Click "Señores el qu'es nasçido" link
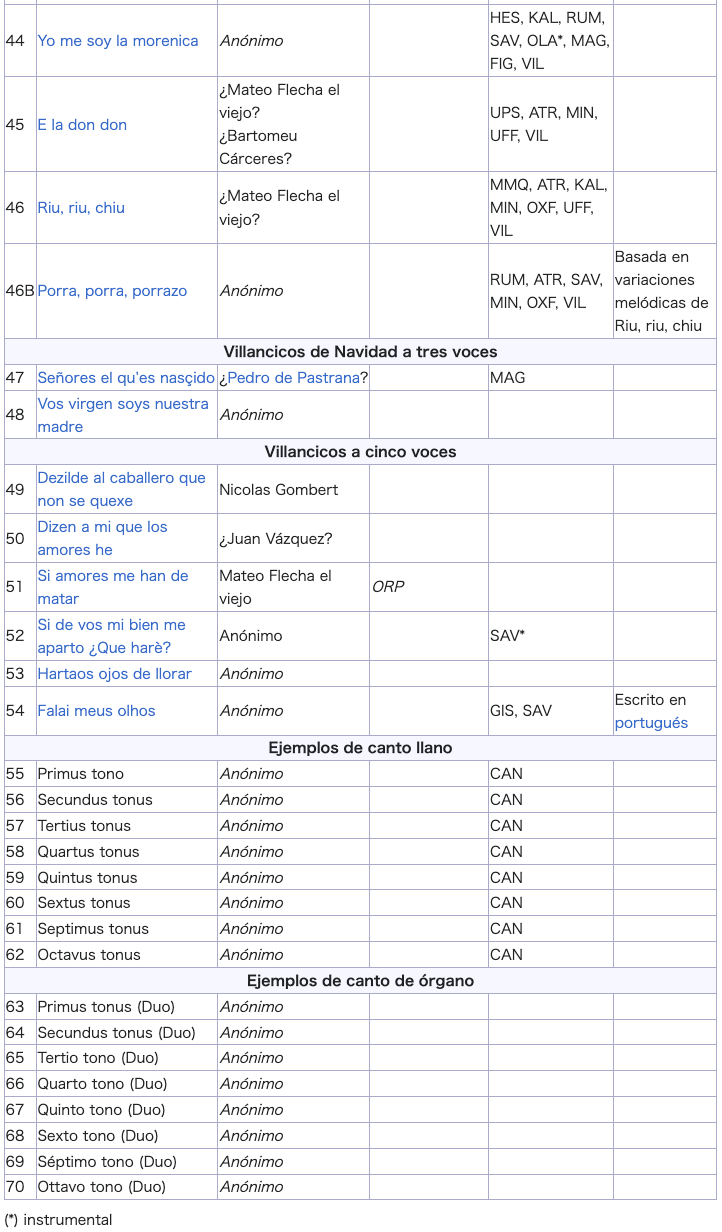Viewport: 722px width, 1232px height. pyautogui.click(x=126, y=378)
